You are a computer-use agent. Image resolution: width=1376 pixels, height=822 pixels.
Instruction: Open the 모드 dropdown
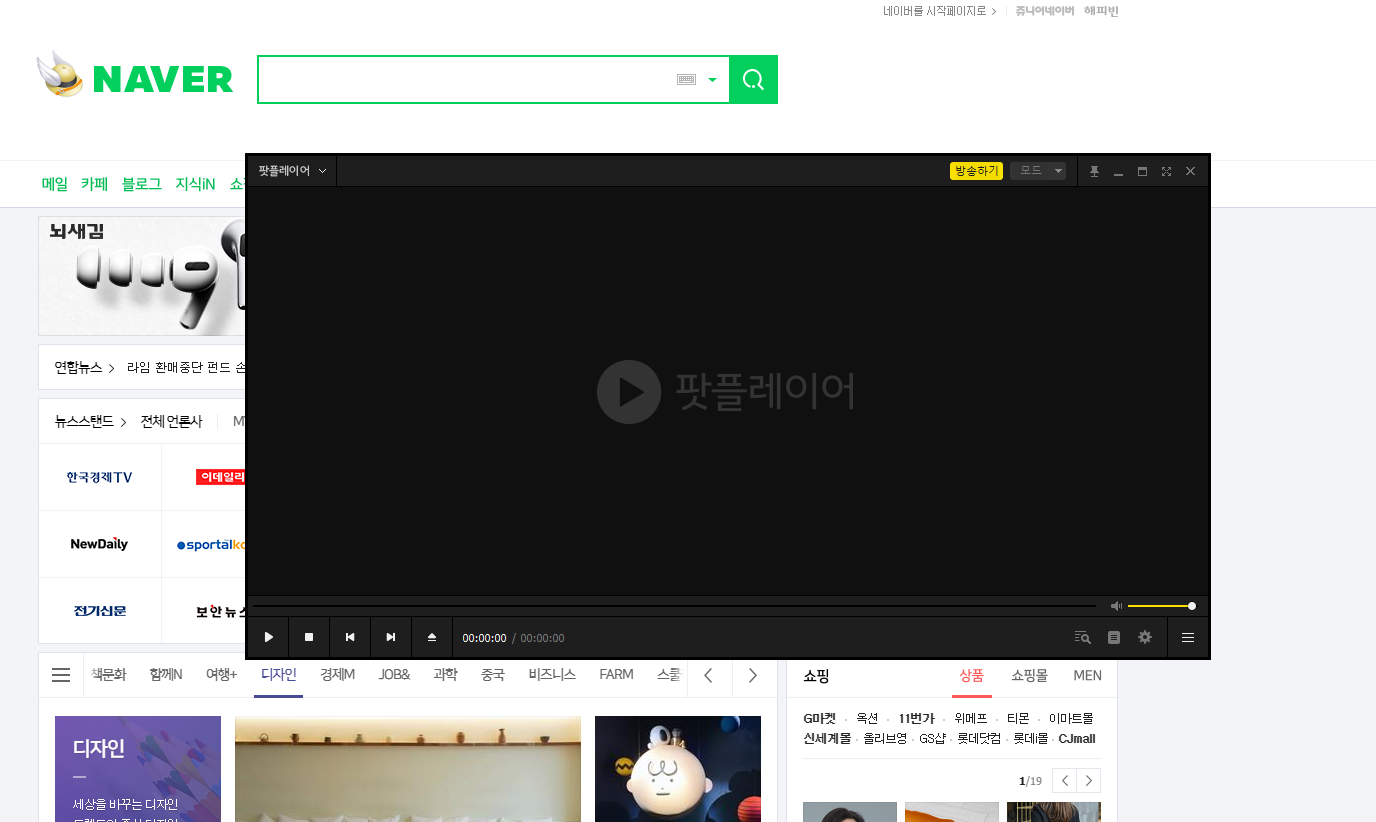1038,171
